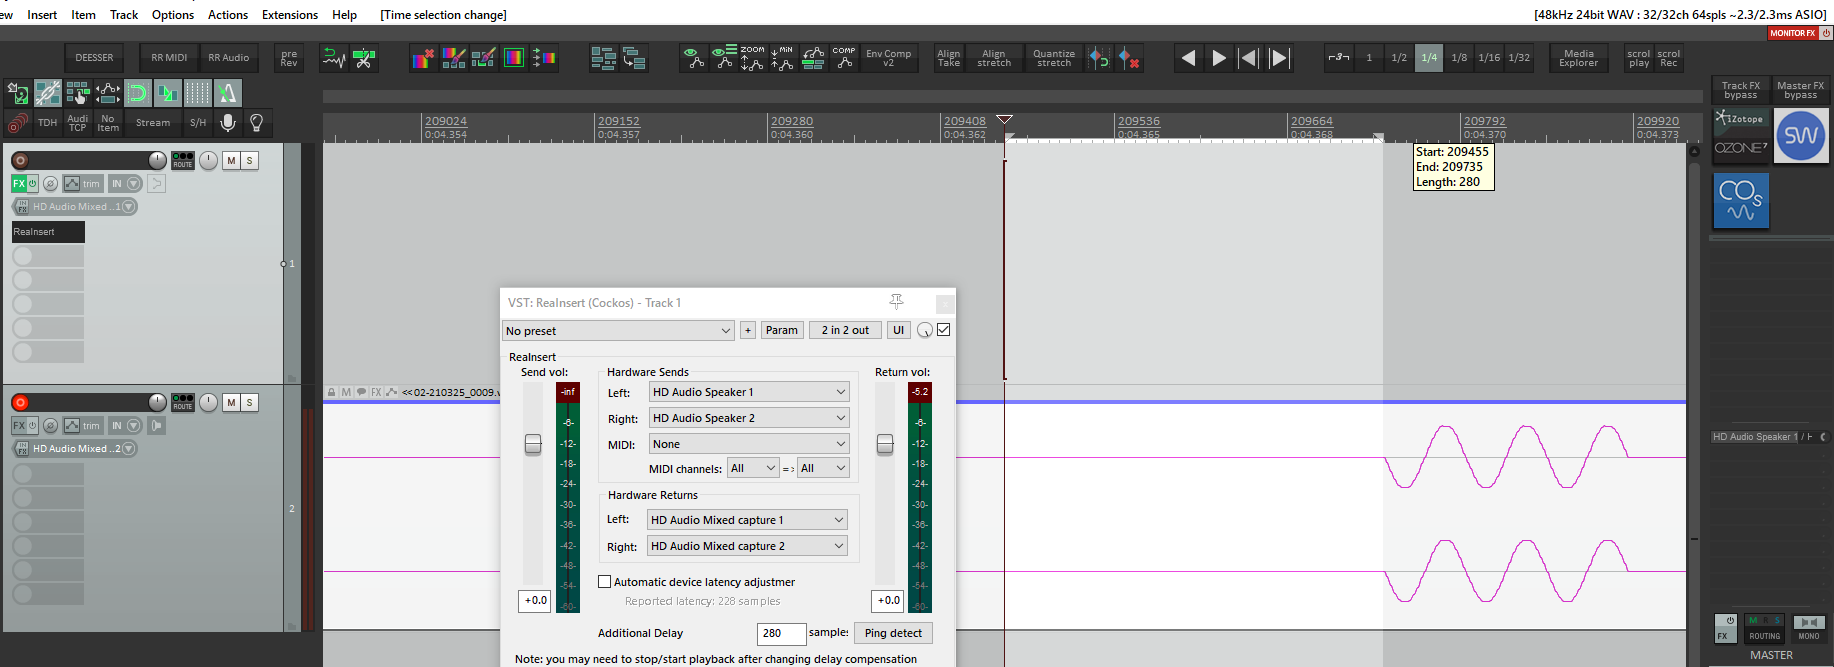The image size is (1834, 667).
Task: Solo track 2 with S button
Action: pos(250,402)
